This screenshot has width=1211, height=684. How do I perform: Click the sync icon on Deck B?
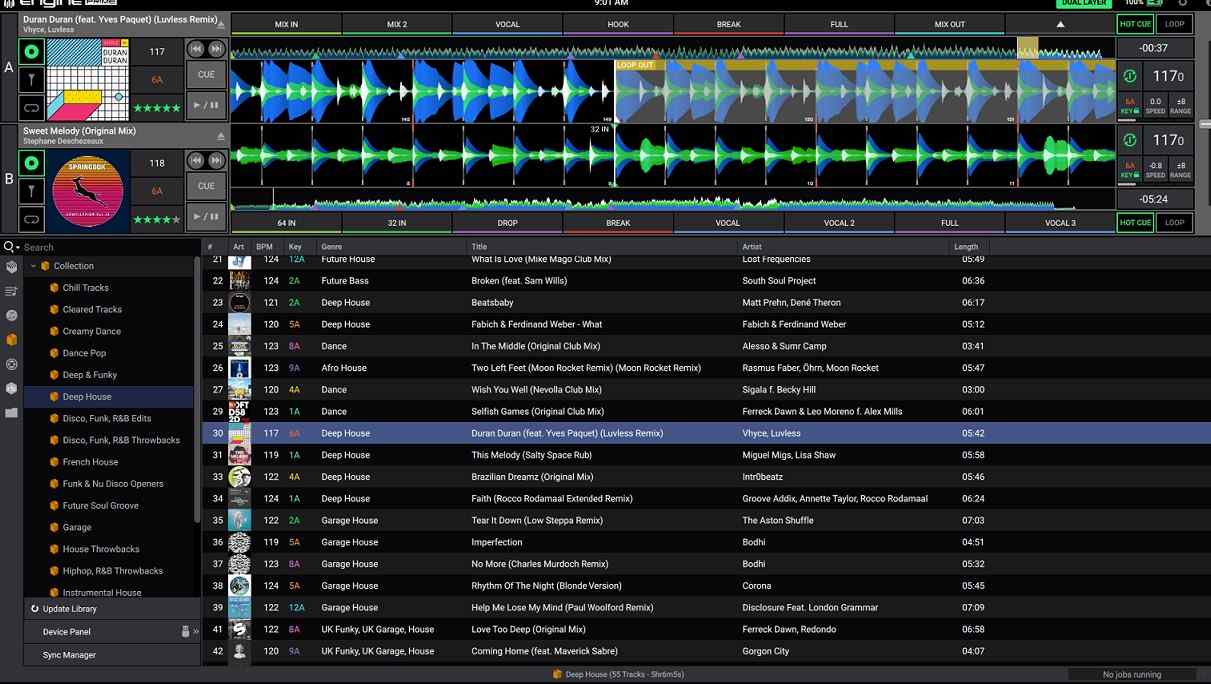[1130, 141]
